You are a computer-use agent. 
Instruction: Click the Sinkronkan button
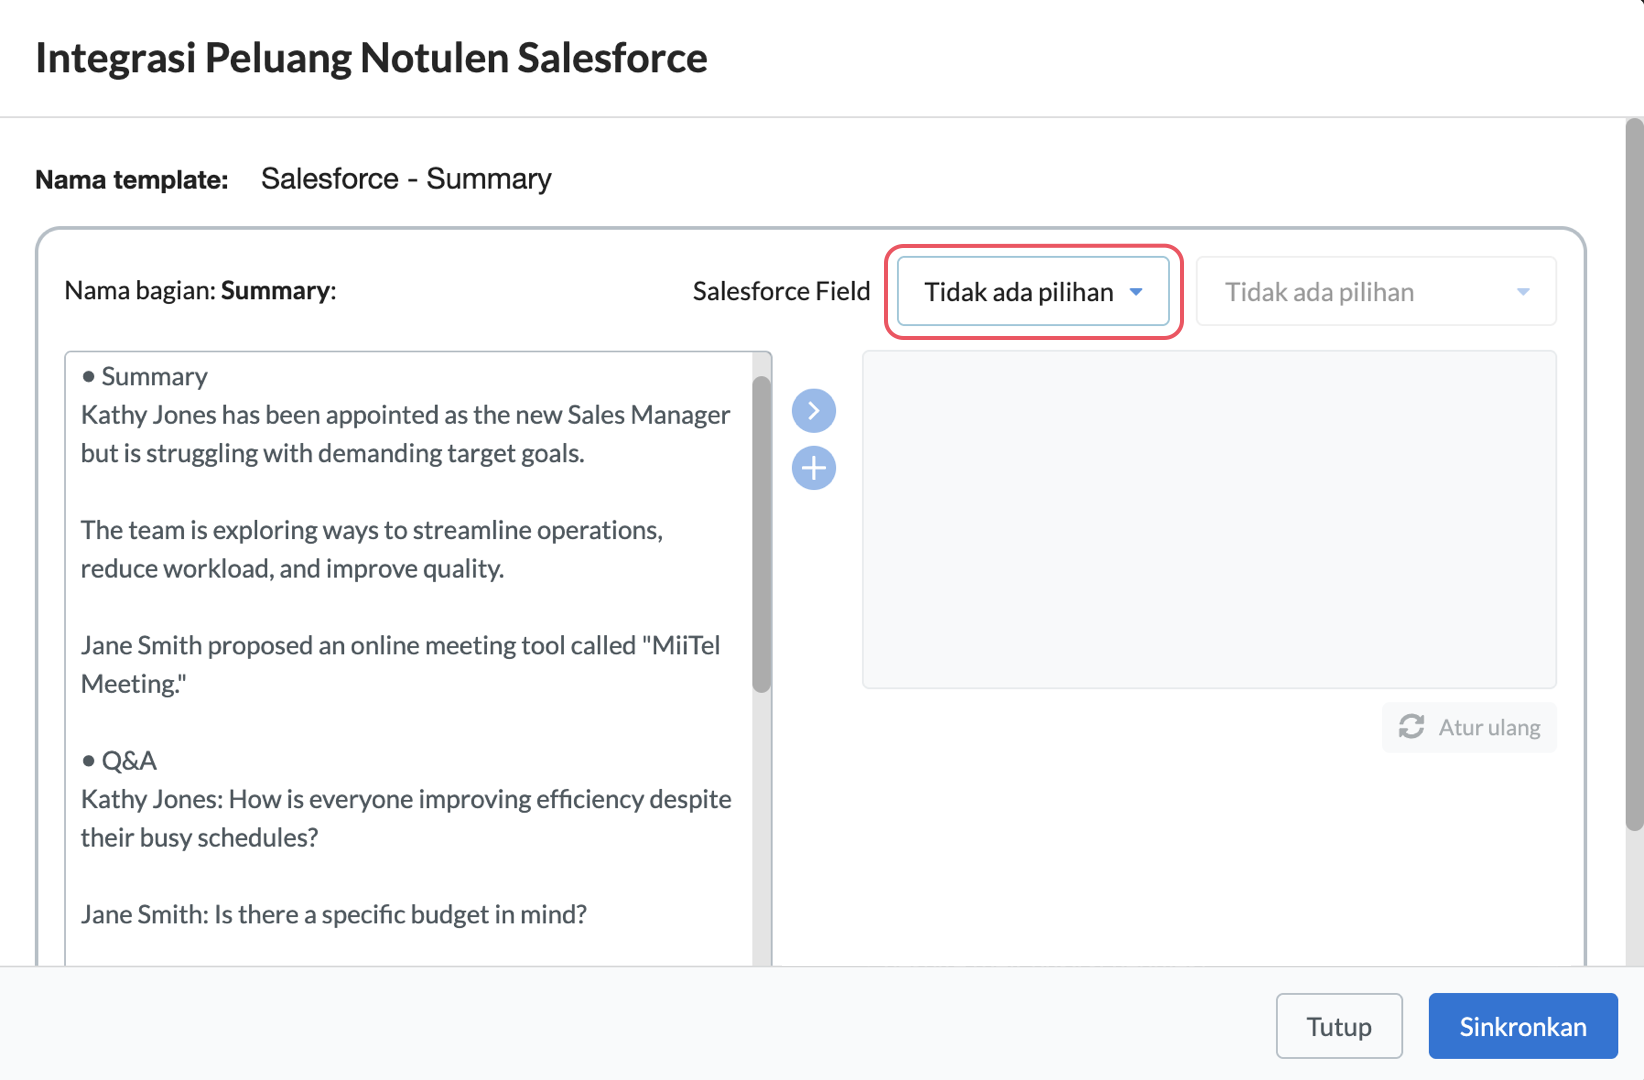[1523, 1026]
